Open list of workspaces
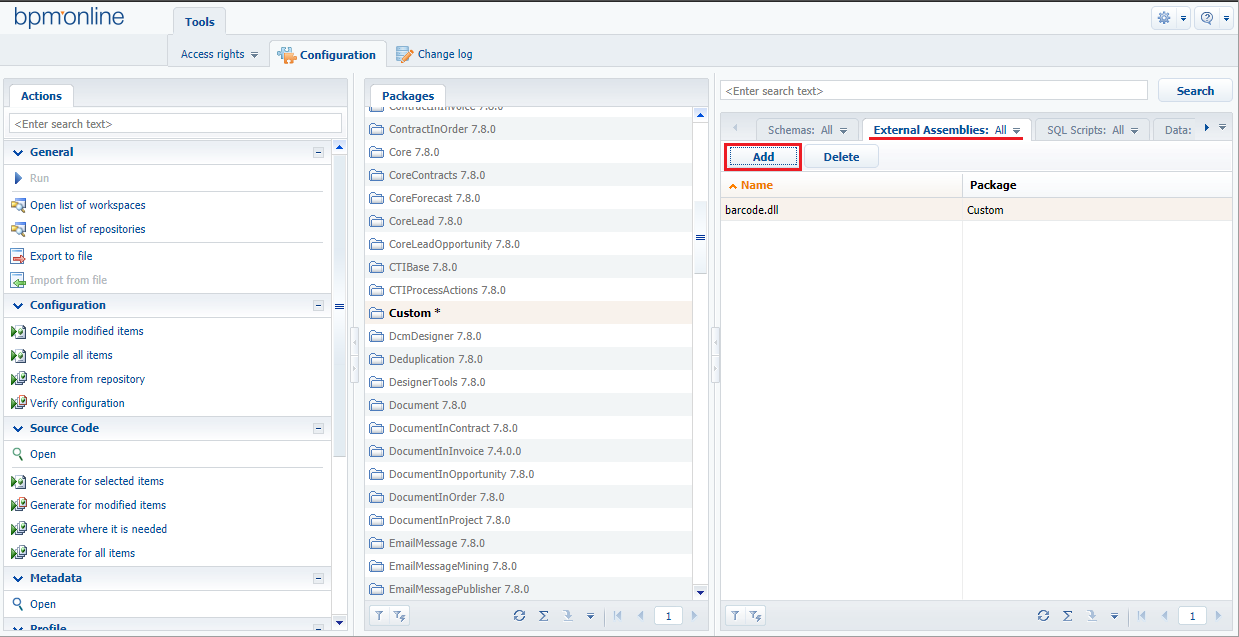The height and width of the screenshot is (637, 1239). pyautogui.click(x=87, y=205)
